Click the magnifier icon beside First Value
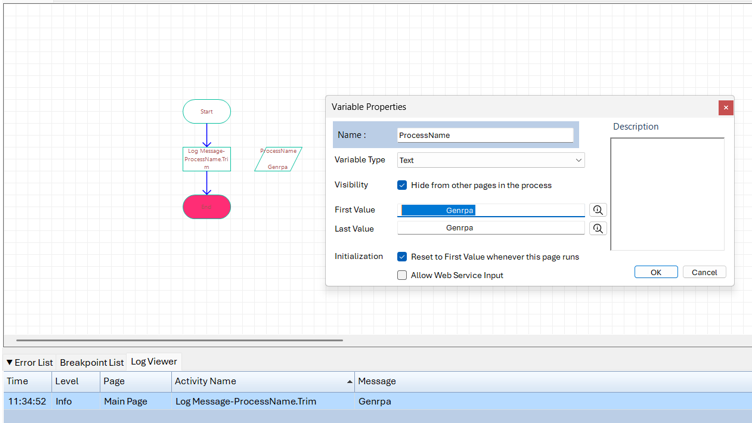Viewport: 755px width, 424px height. pyautogui.click(x=597, y=210)
